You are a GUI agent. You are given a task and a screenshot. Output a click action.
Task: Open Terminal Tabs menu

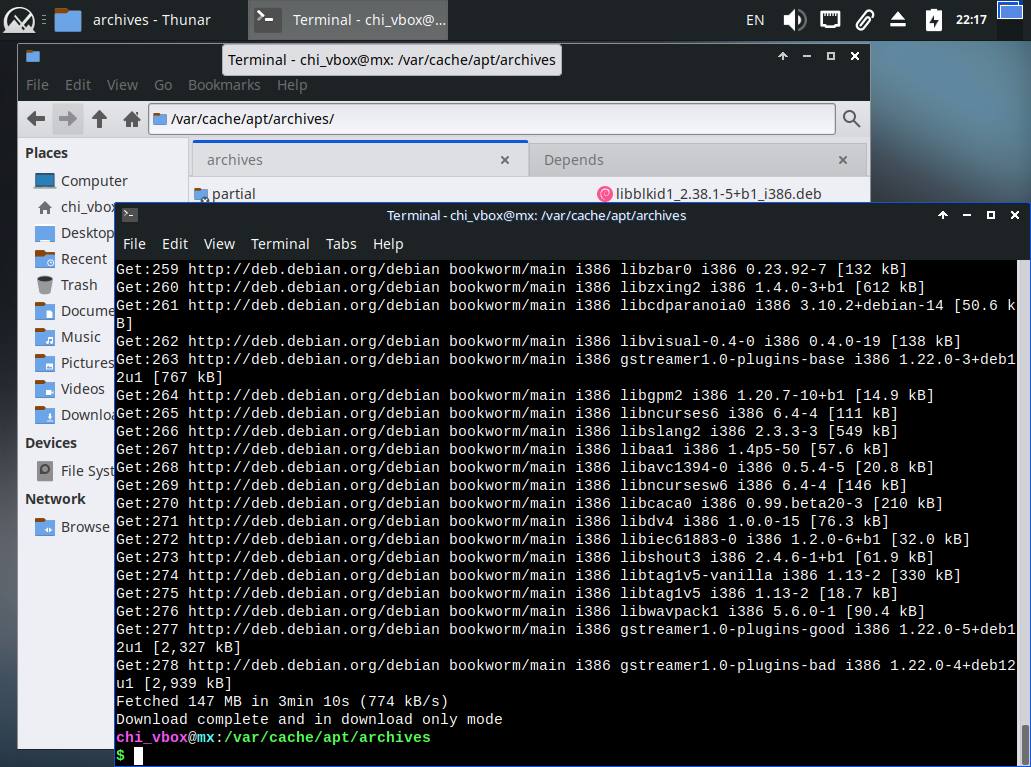[341, 244]
